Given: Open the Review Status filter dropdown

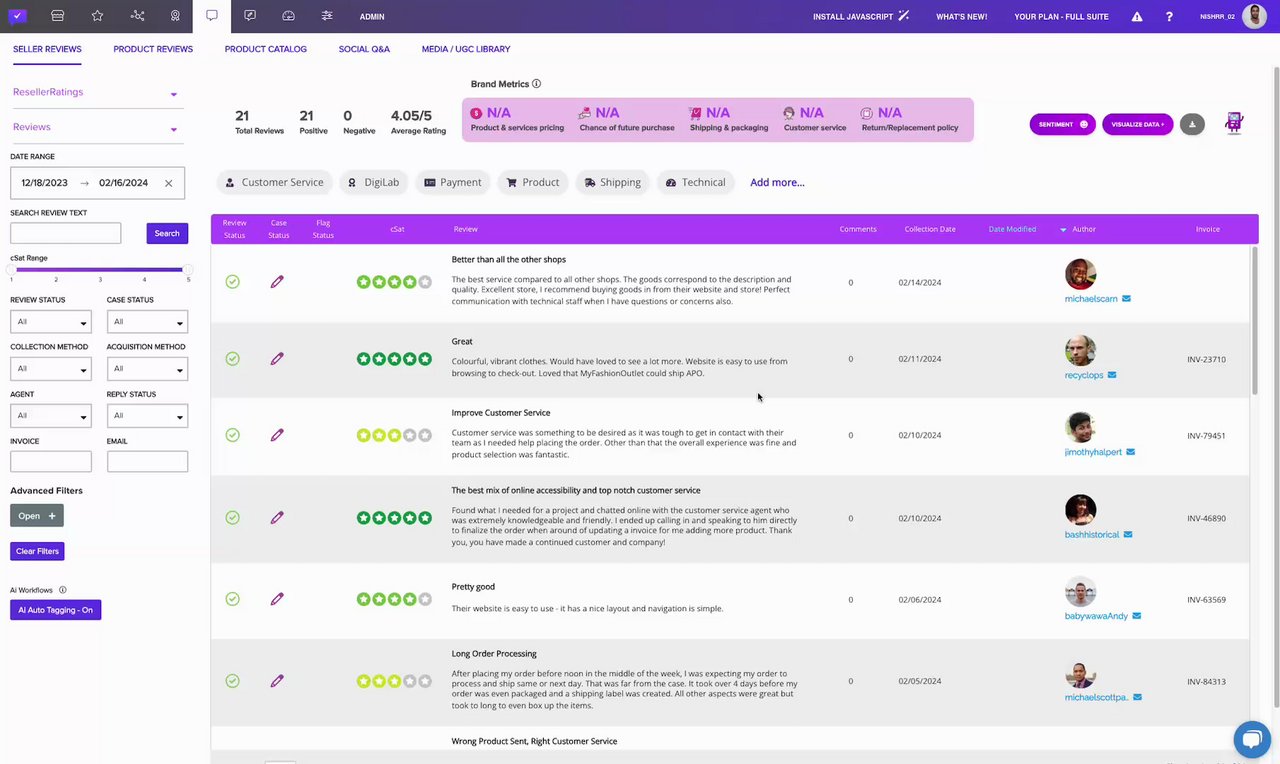Looking at the screenshot, I should click(x=50, y=322).
